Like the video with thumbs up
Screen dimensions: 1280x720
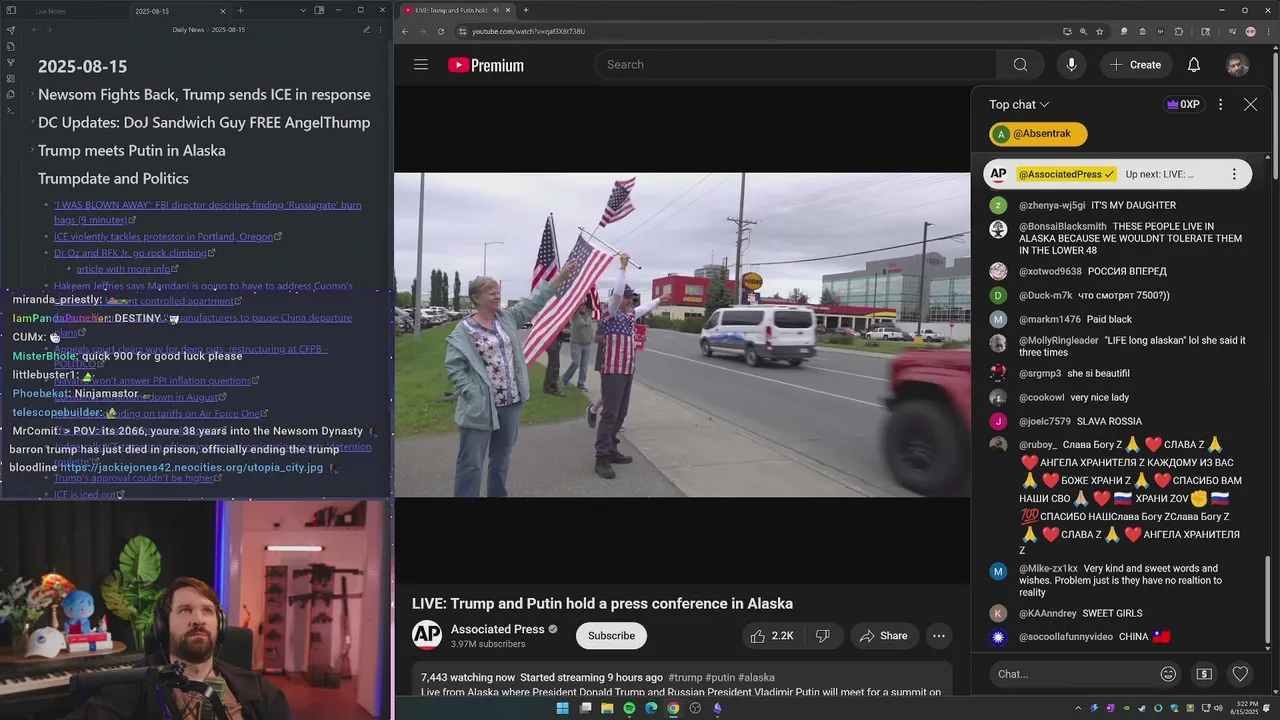(x=771, y=636)
